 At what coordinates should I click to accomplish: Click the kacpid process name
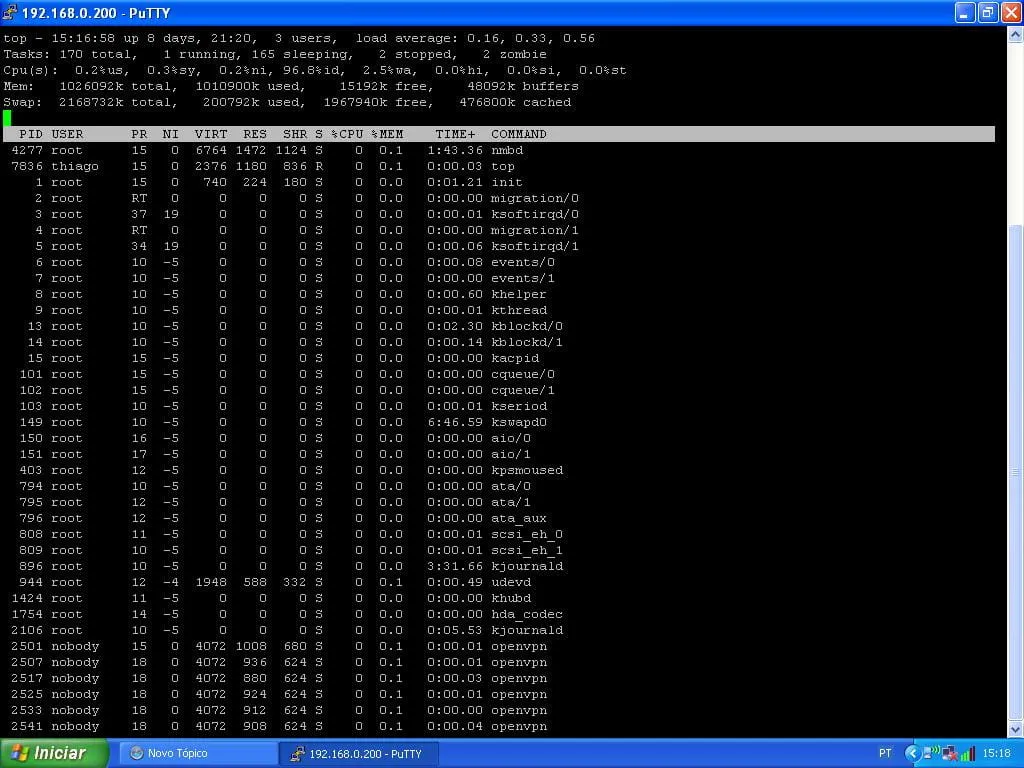coord(515,359)
